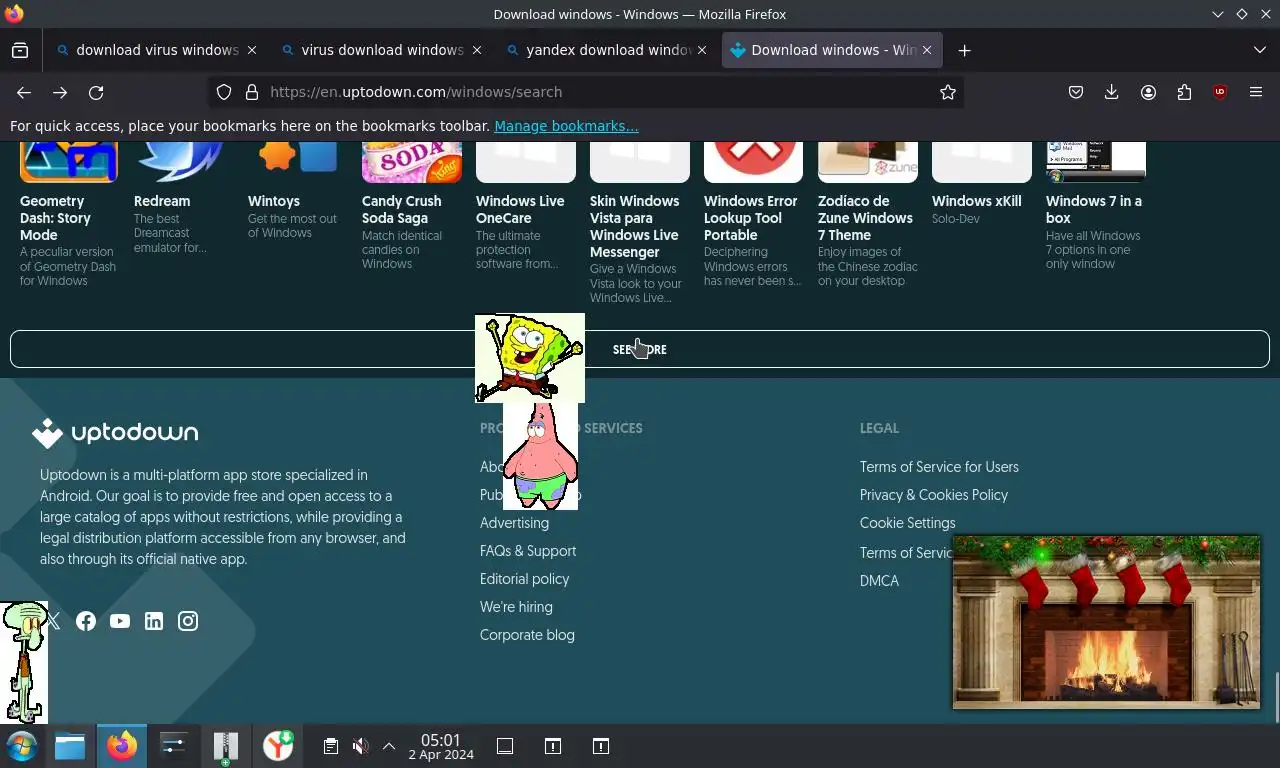Screen dimensions: 1280x768
Task: Open the Advertising footer link
Action: tap(514, 523)
